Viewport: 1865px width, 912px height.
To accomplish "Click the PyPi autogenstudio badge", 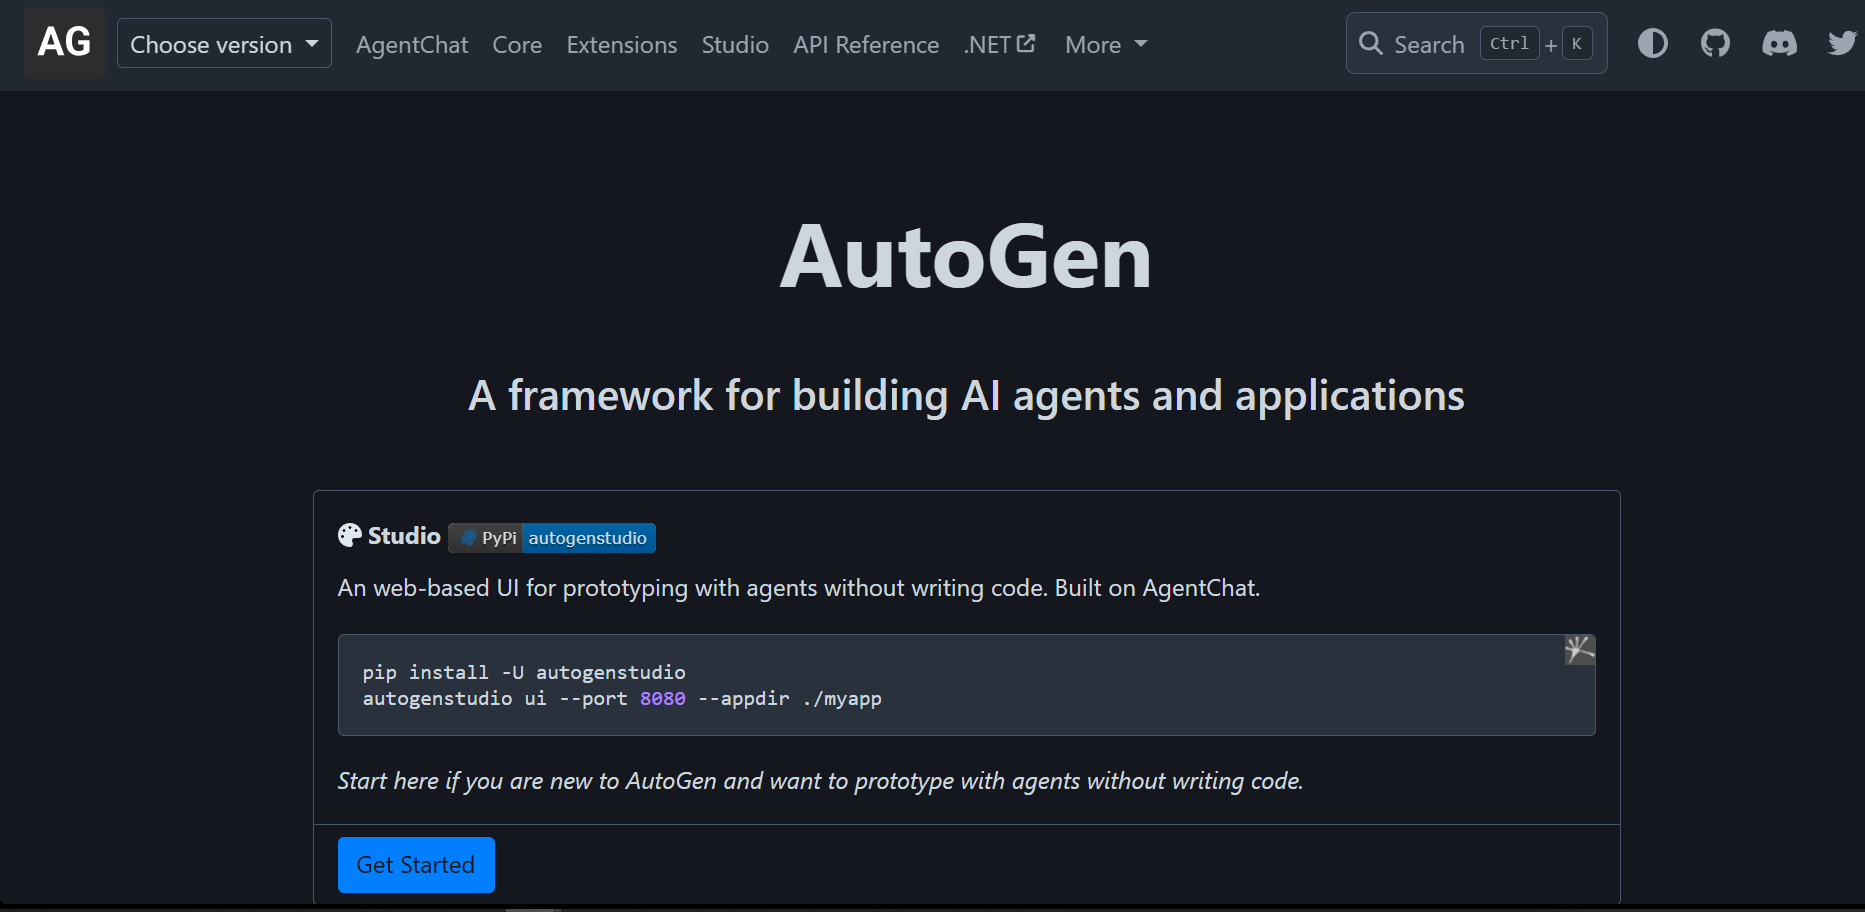I will click(x=552, y=538).
